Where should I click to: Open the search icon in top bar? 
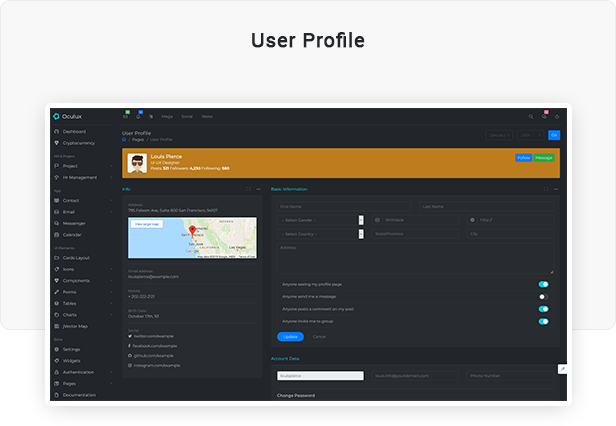click(x=531, y=116)
